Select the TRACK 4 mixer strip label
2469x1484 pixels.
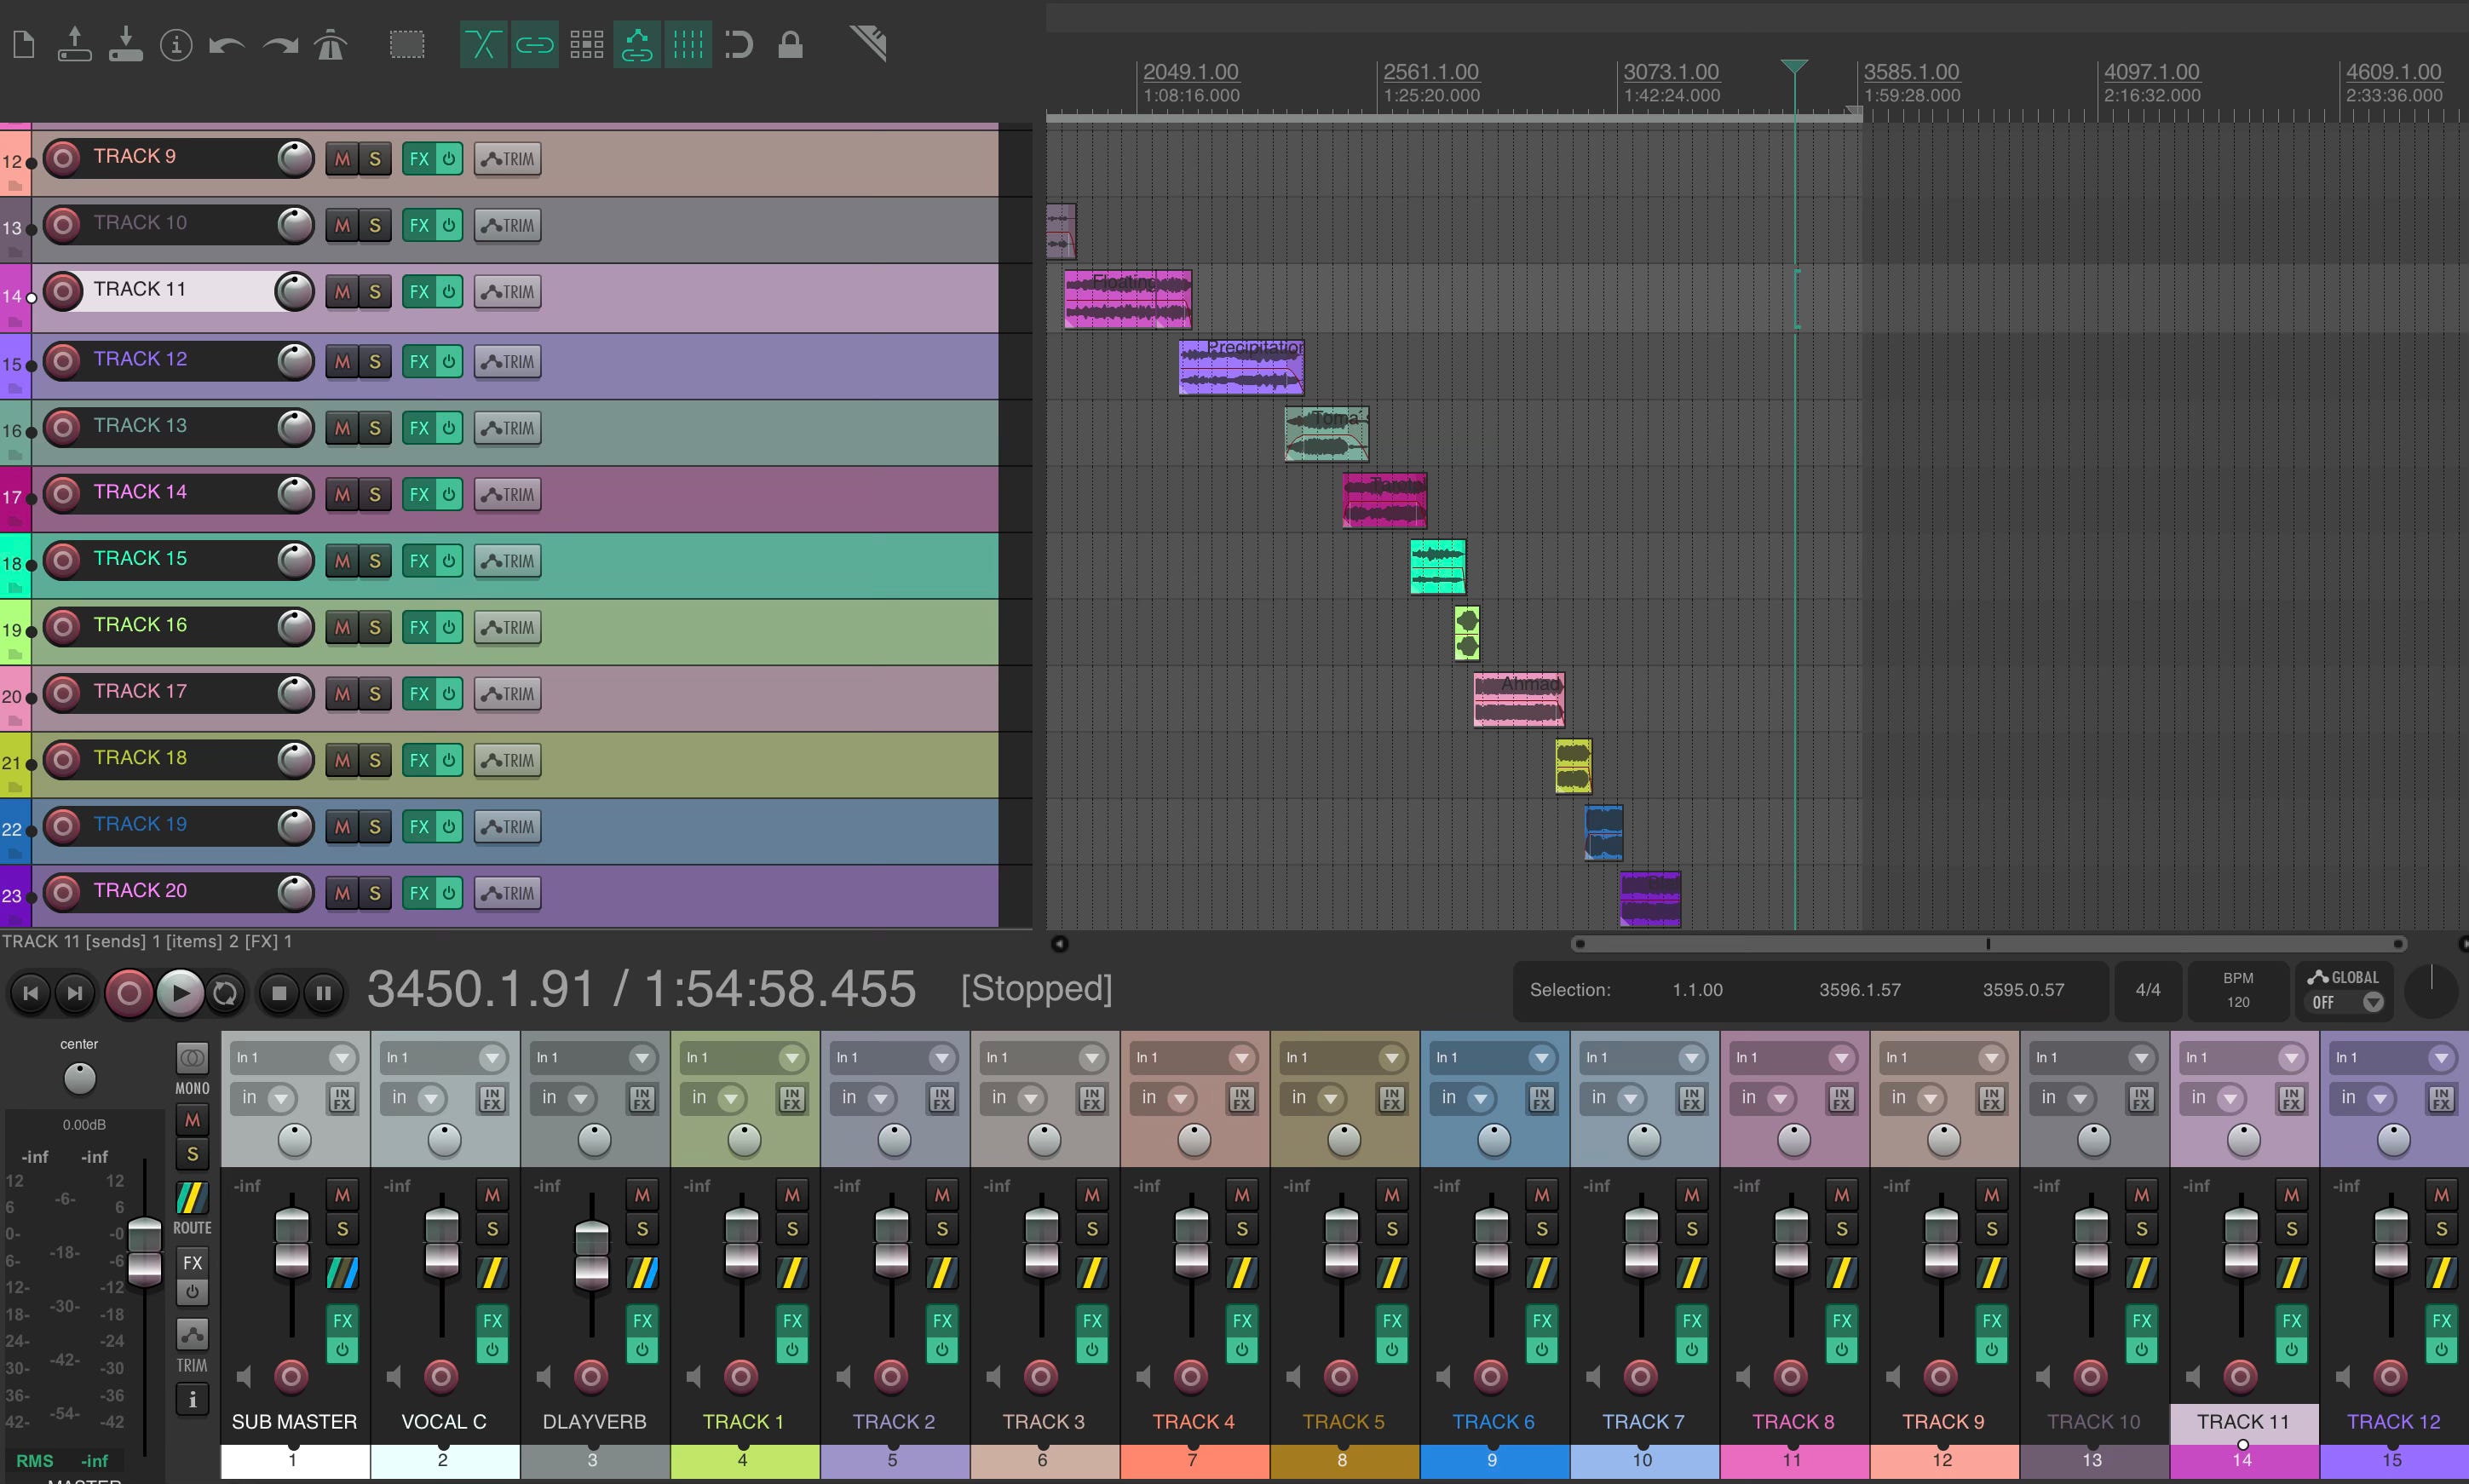1193,1421
